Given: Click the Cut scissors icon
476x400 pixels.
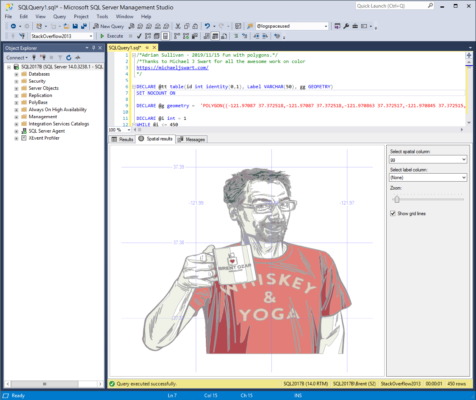Looking at the screenshot, I should [178, 26].
